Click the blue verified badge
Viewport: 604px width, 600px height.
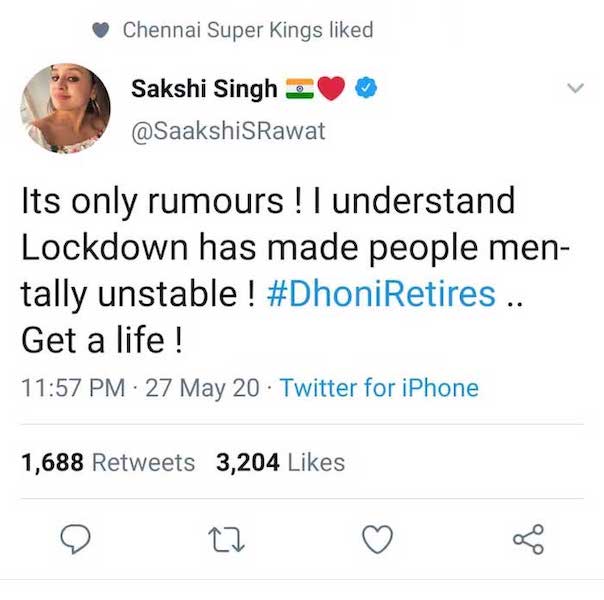[x=366, y=89]
